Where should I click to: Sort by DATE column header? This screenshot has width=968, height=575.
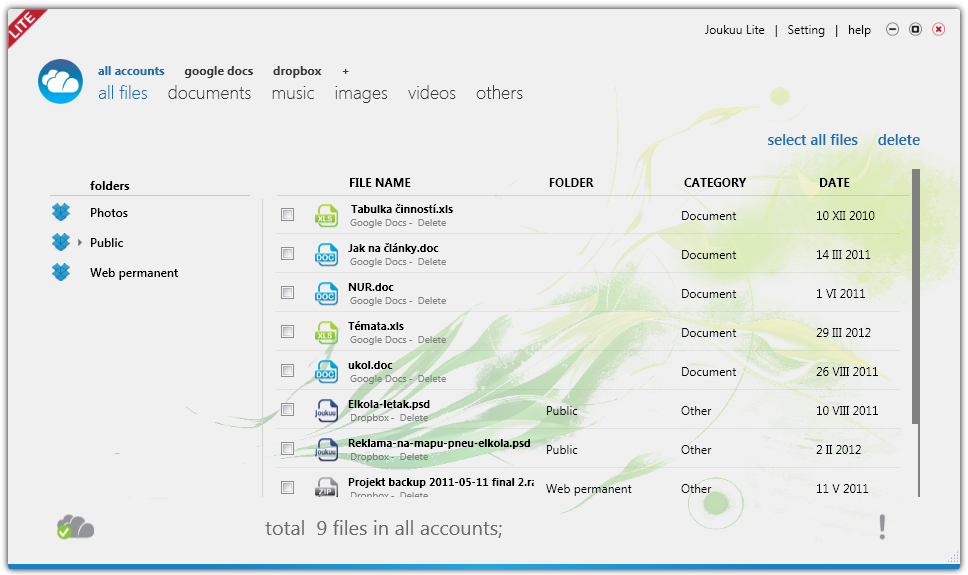pos(834,183)
